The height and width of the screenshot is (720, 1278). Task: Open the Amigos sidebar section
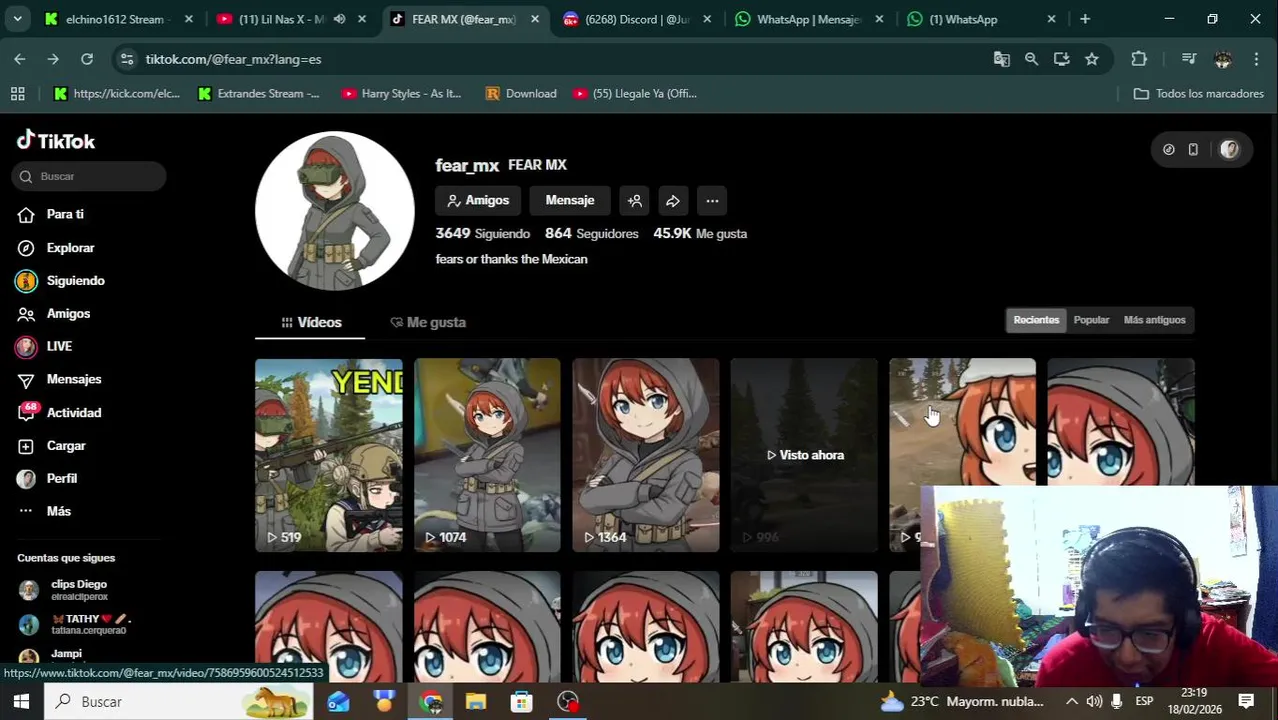53,314
